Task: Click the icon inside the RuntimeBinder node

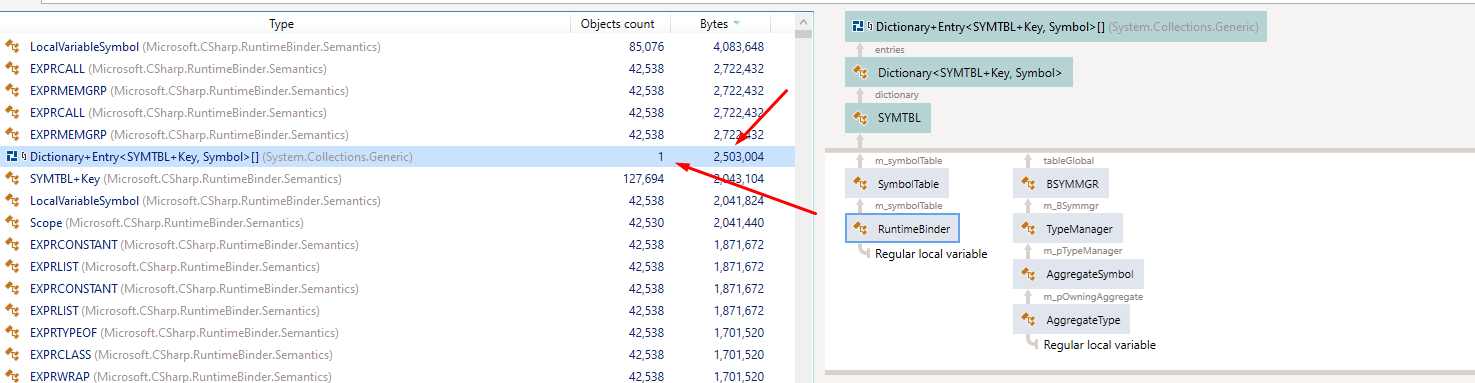Action: (x=860, y=229)
